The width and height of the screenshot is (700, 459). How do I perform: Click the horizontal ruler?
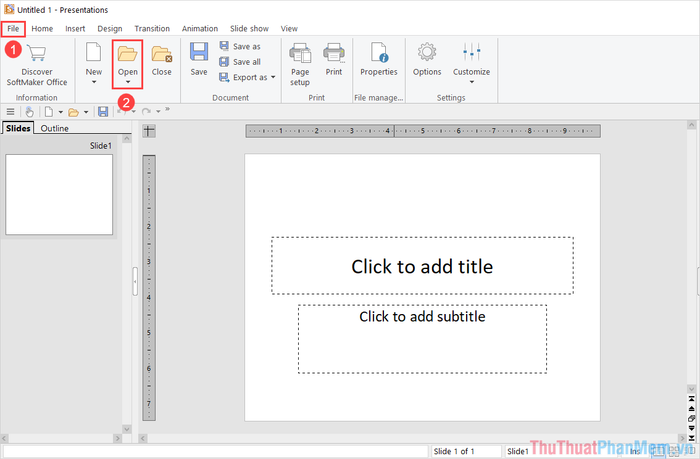point(423,131)
